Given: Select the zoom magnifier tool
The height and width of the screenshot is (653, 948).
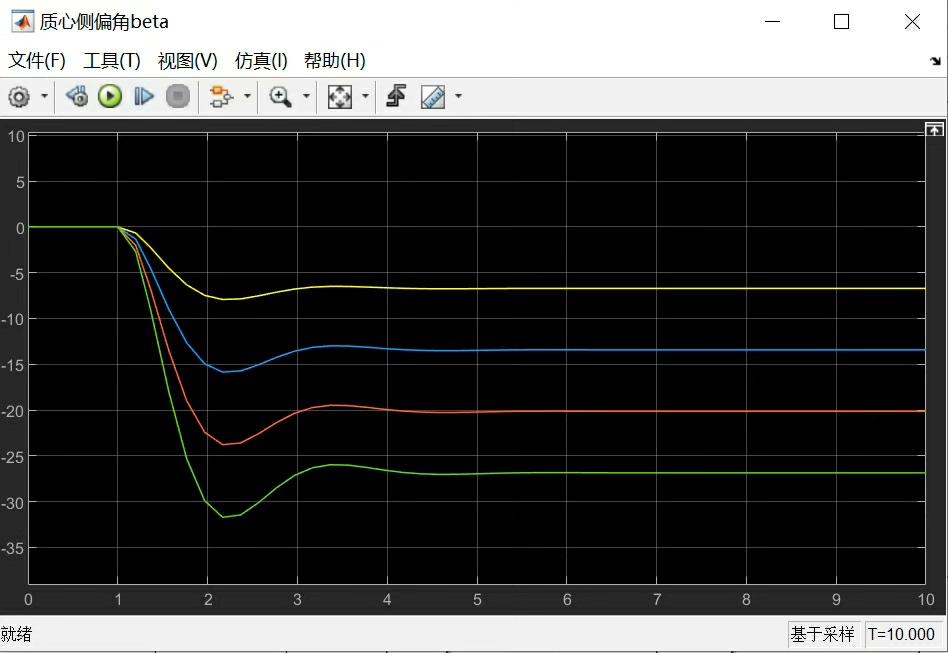Looking at the screenshot, I should click(280, 96).
